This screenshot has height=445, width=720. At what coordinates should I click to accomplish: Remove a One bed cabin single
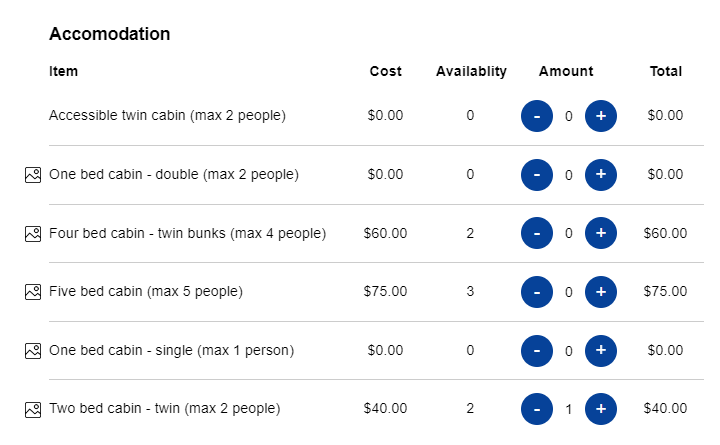click(x=537, y=351)
